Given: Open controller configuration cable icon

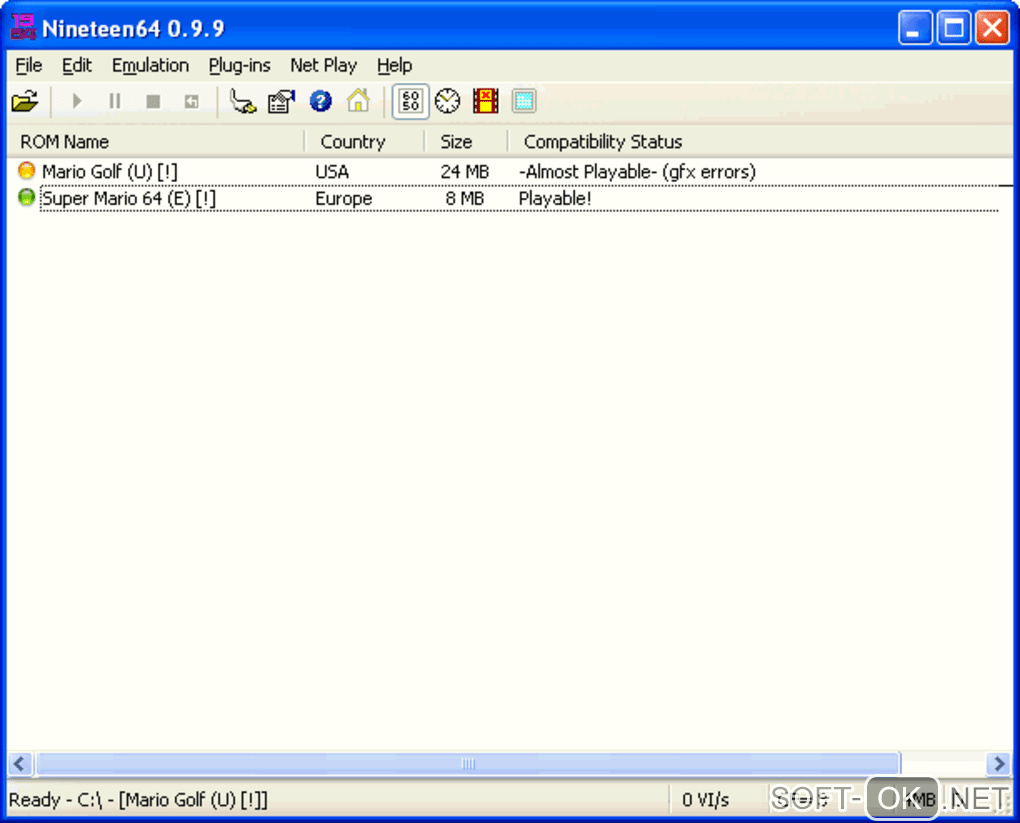Looking at the screenshot, I should 243,101.
